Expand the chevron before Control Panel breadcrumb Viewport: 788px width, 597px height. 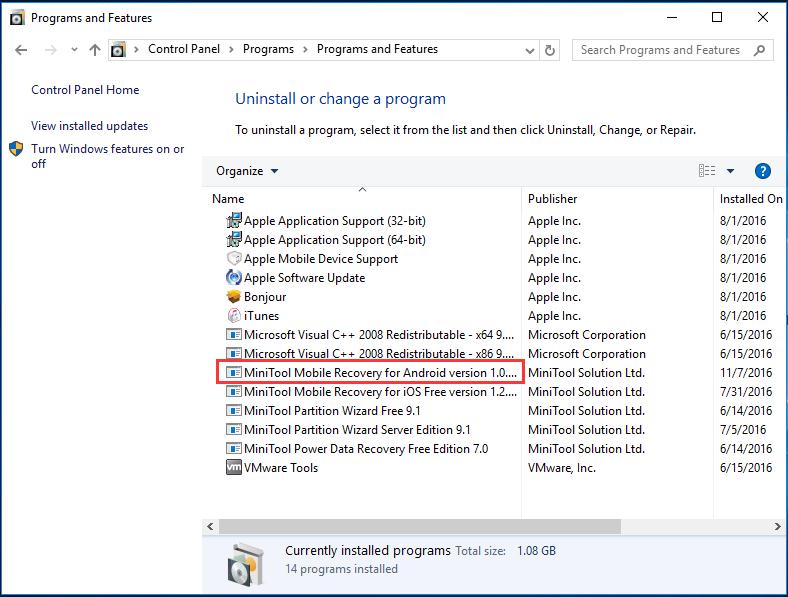pyautogui.click(x=136, y=49)
